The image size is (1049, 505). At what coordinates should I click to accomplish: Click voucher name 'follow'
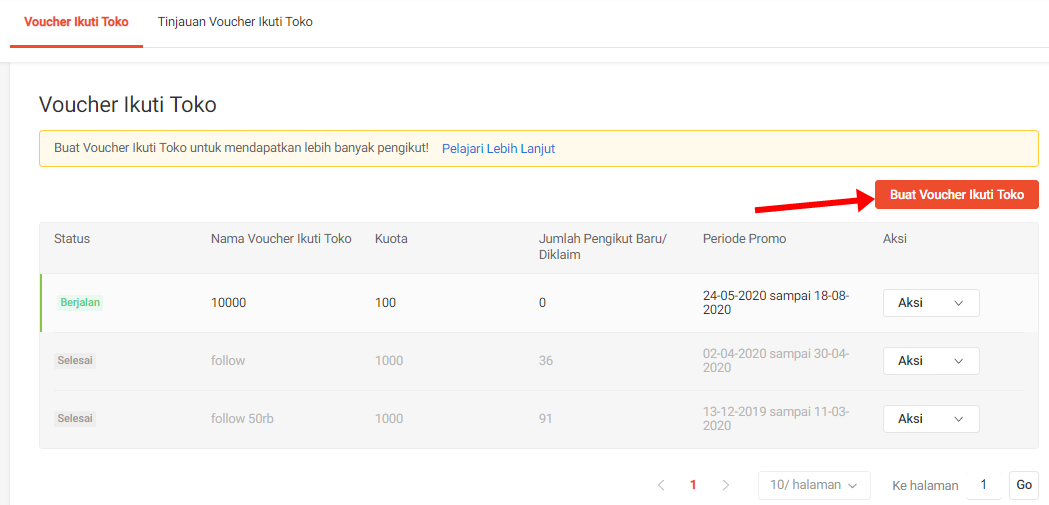228,361
